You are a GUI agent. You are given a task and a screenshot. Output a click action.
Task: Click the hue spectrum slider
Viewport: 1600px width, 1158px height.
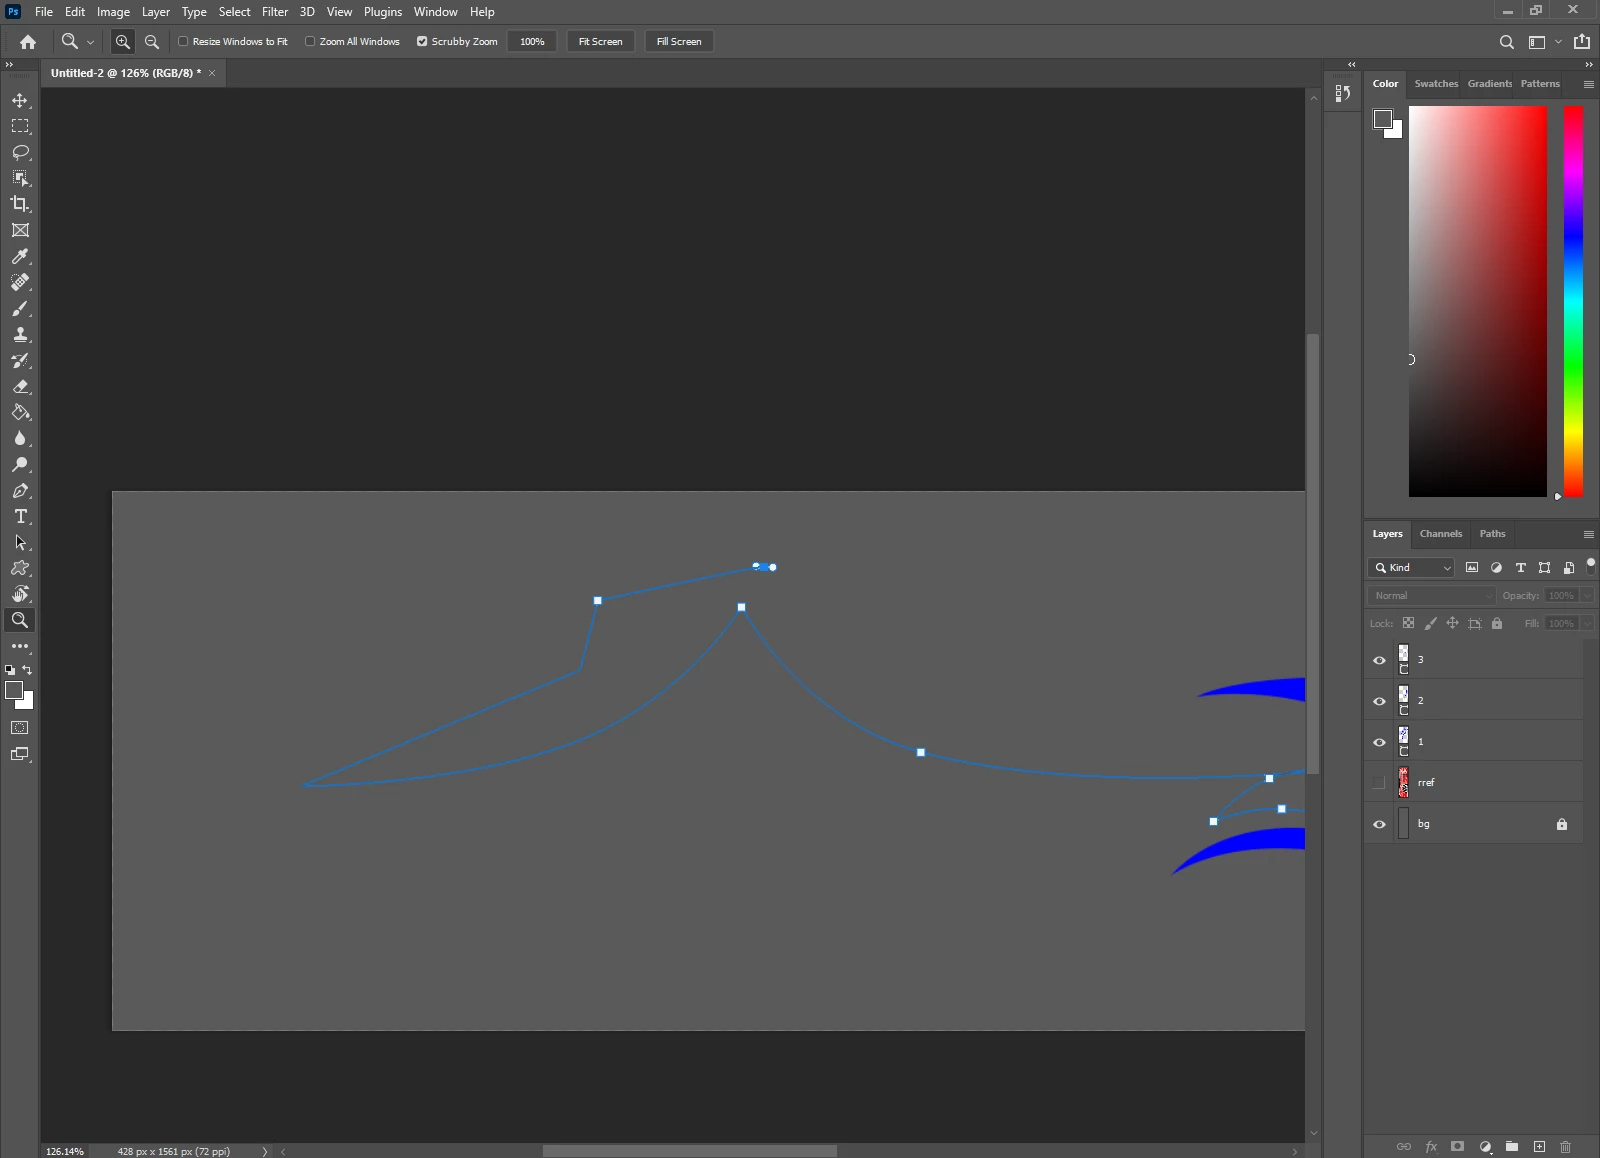coord(1573,301)
